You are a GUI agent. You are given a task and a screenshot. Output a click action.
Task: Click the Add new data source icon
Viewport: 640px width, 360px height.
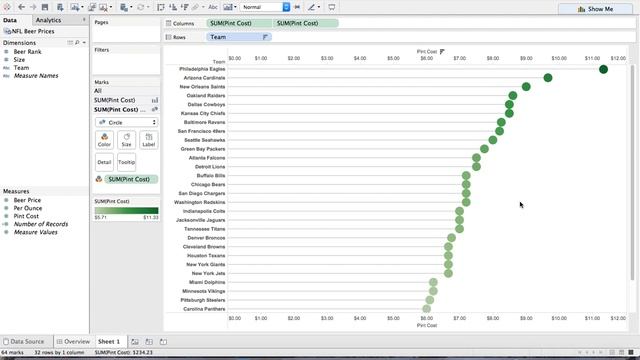click(60, 7)
